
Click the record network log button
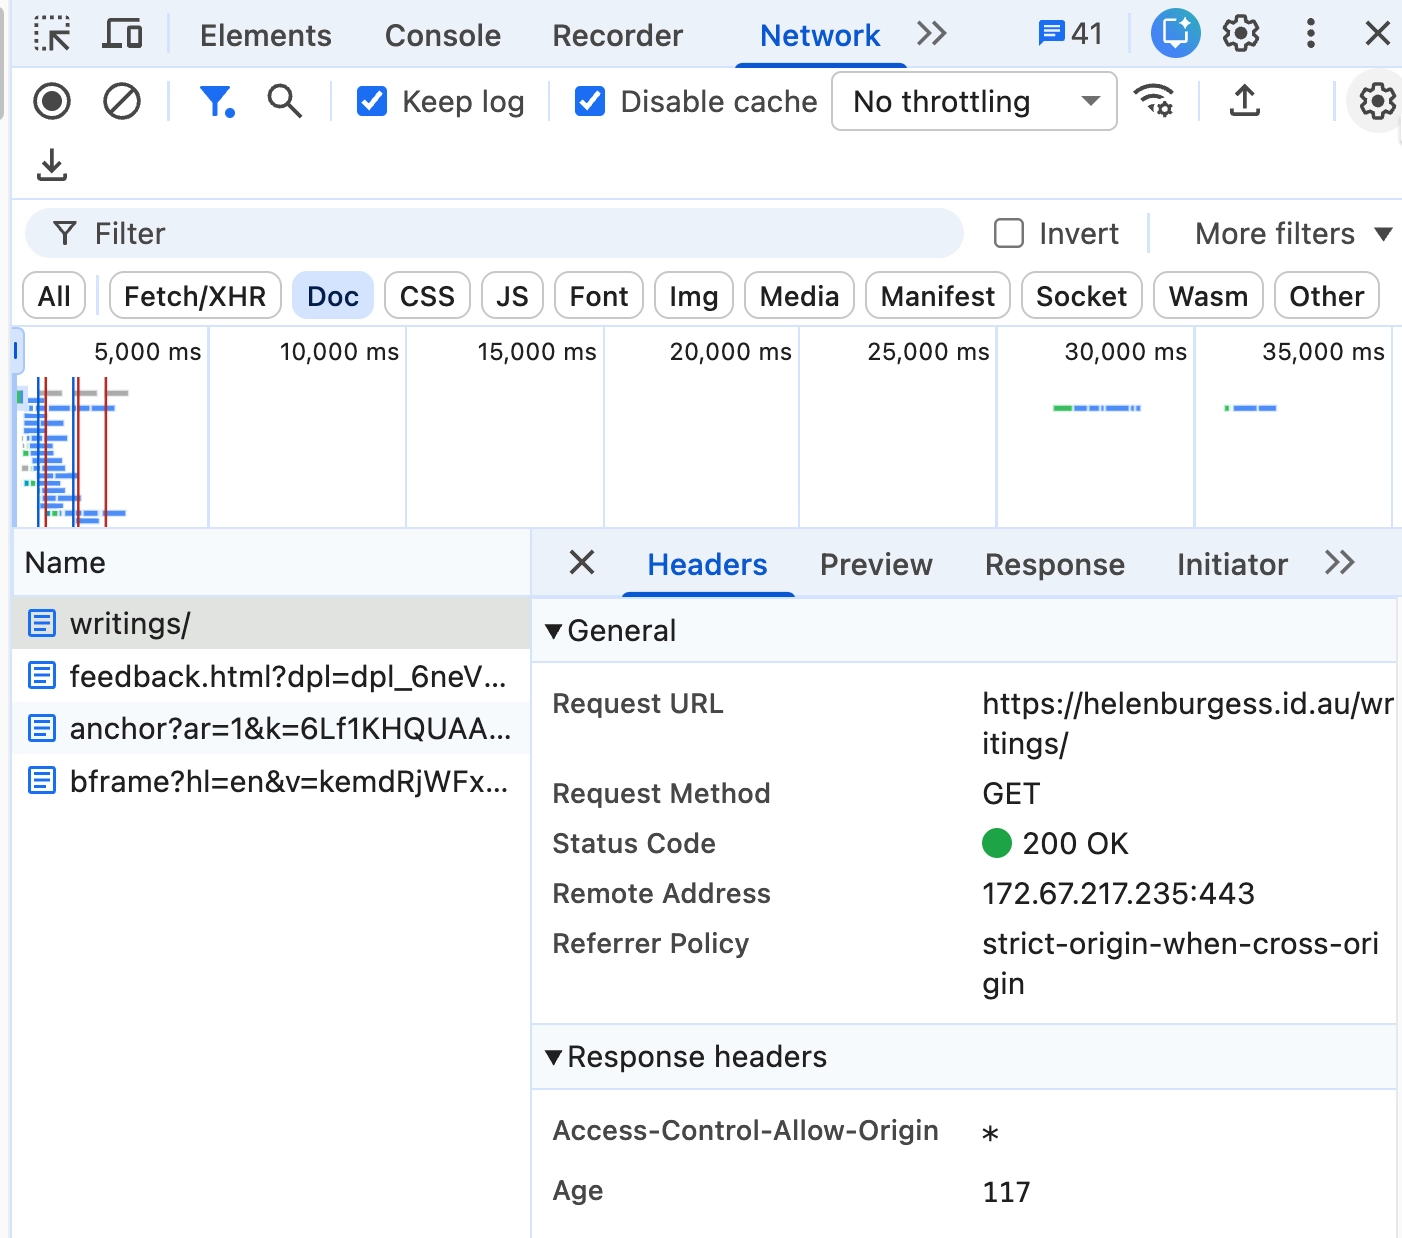click(x=52, y=101)
